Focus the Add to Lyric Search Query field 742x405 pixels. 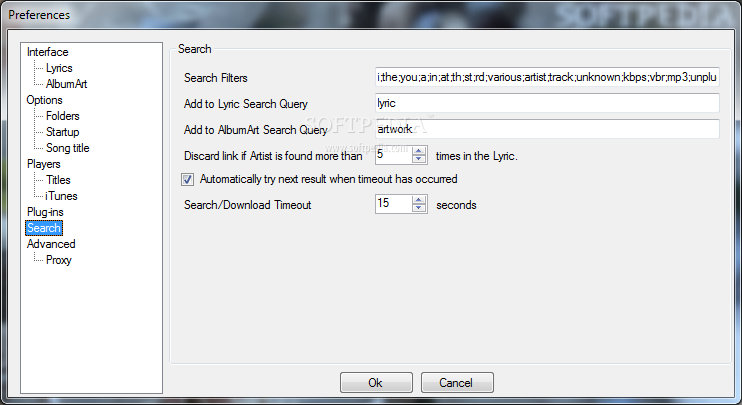[x=547, y=103]
